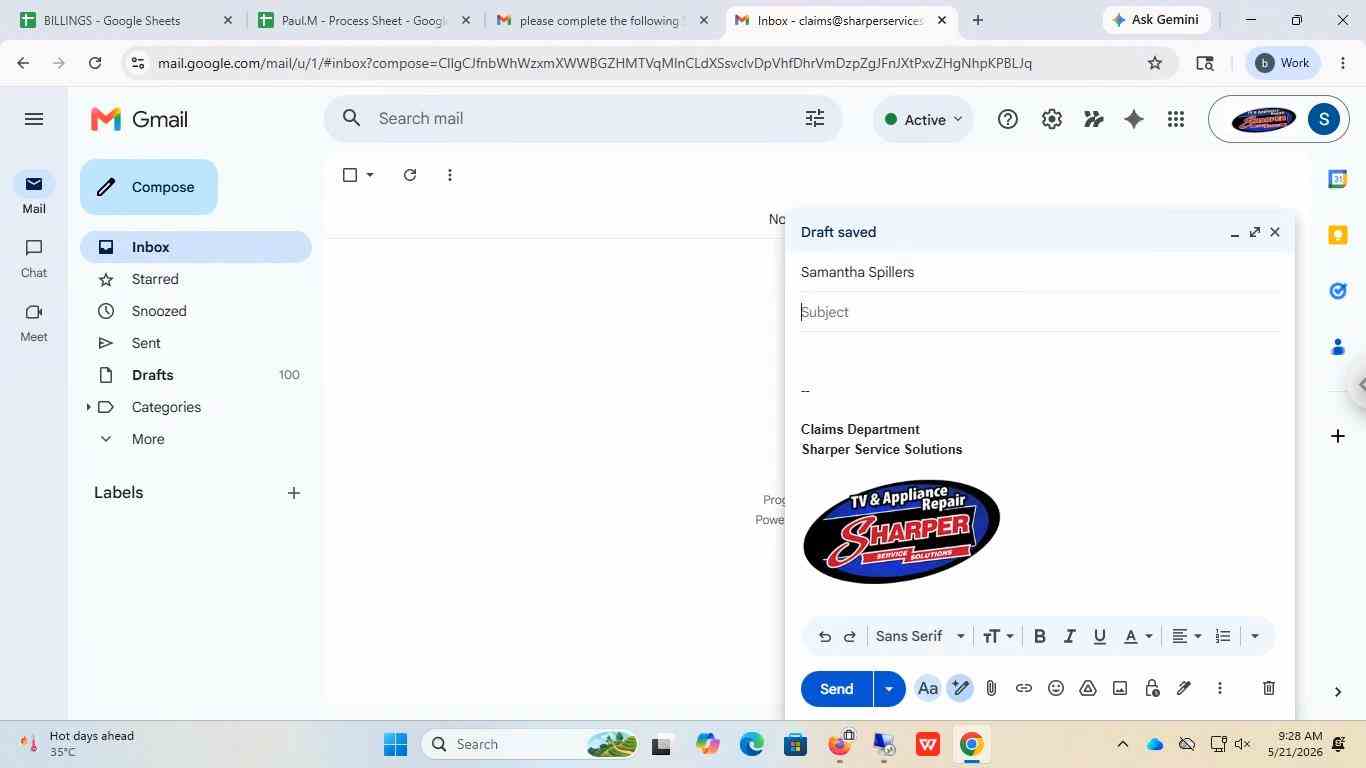
Task: Discard the draft with the trash icon
Action: point(1268,688)
